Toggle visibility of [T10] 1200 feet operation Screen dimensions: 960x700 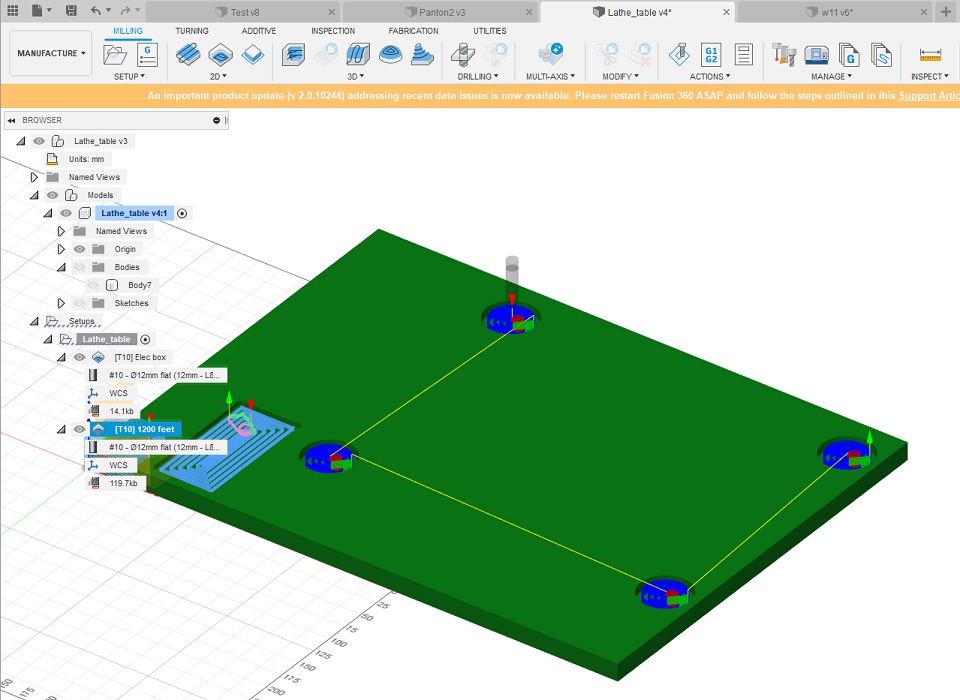pyautogui.click(x=80, y=429)
